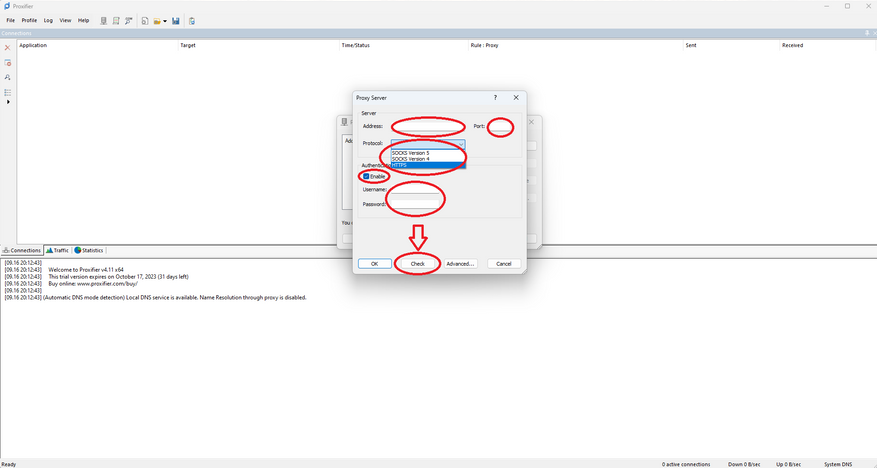The image size is (877, 468).
Task: Expand open profile folder dropdown arrow
Action: [x=165, y=21]
